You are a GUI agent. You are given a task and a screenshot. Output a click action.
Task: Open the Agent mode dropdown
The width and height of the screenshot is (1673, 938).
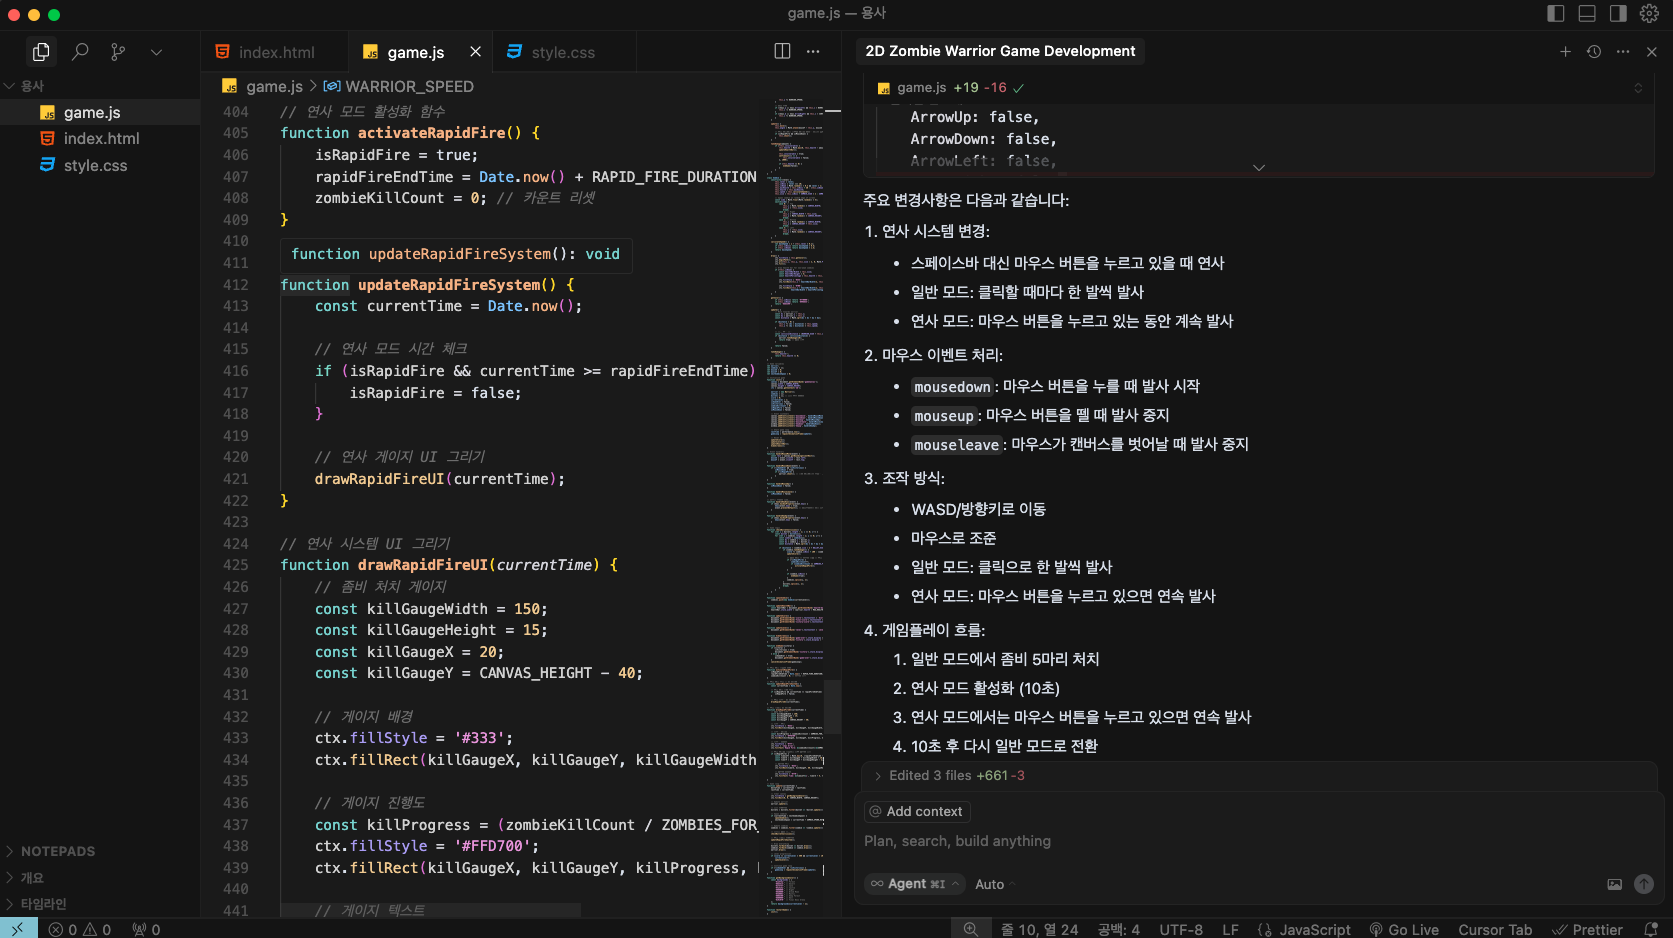coord(914,883)
